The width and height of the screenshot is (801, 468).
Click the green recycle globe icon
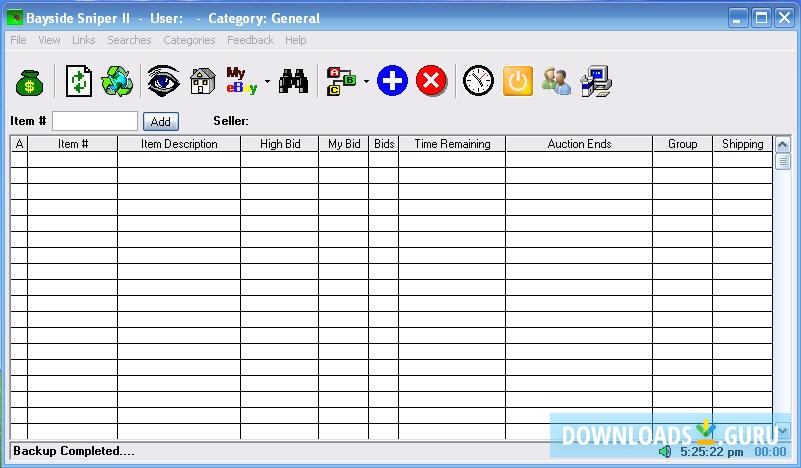tap(117, 81)
